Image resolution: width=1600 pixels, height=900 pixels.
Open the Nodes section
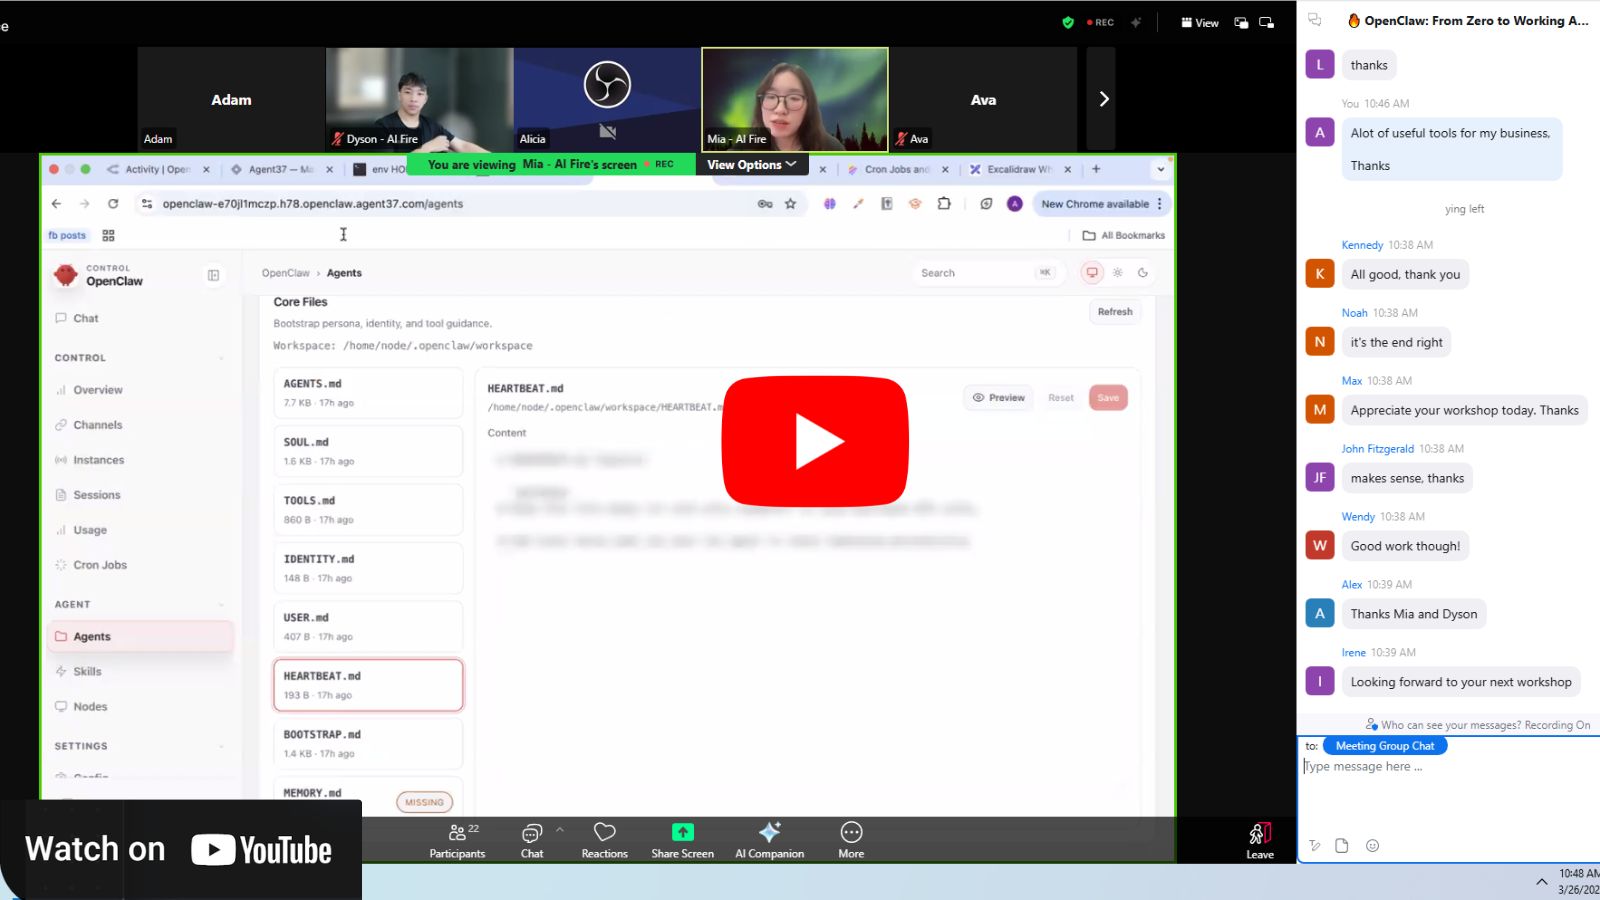(x=89, y=706)
